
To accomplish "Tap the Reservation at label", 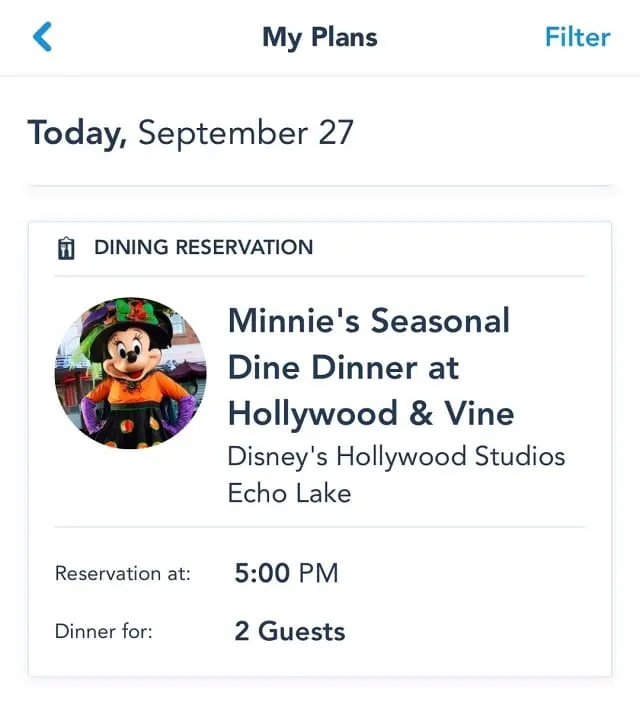I will [123, 574].
